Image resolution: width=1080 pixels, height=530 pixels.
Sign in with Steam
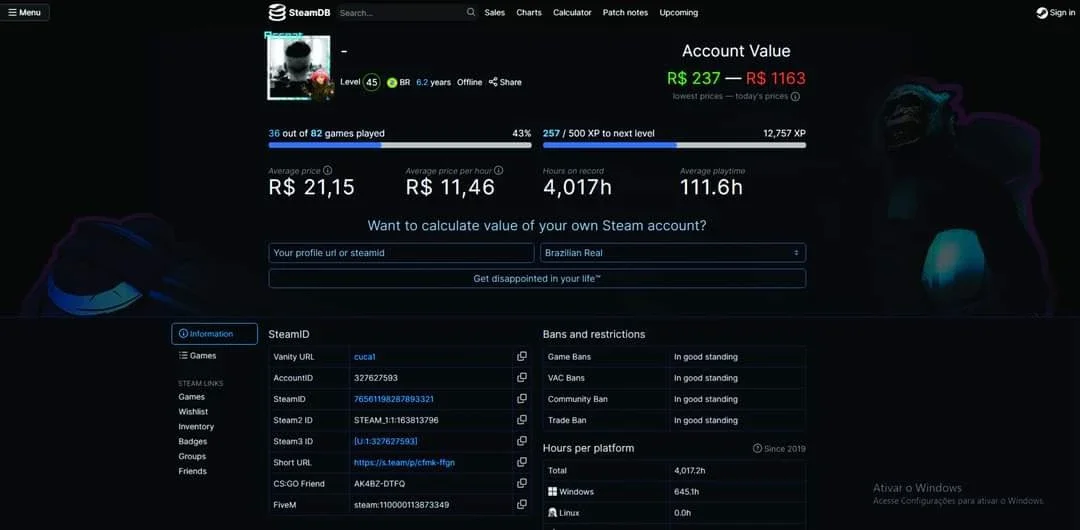1055,12
